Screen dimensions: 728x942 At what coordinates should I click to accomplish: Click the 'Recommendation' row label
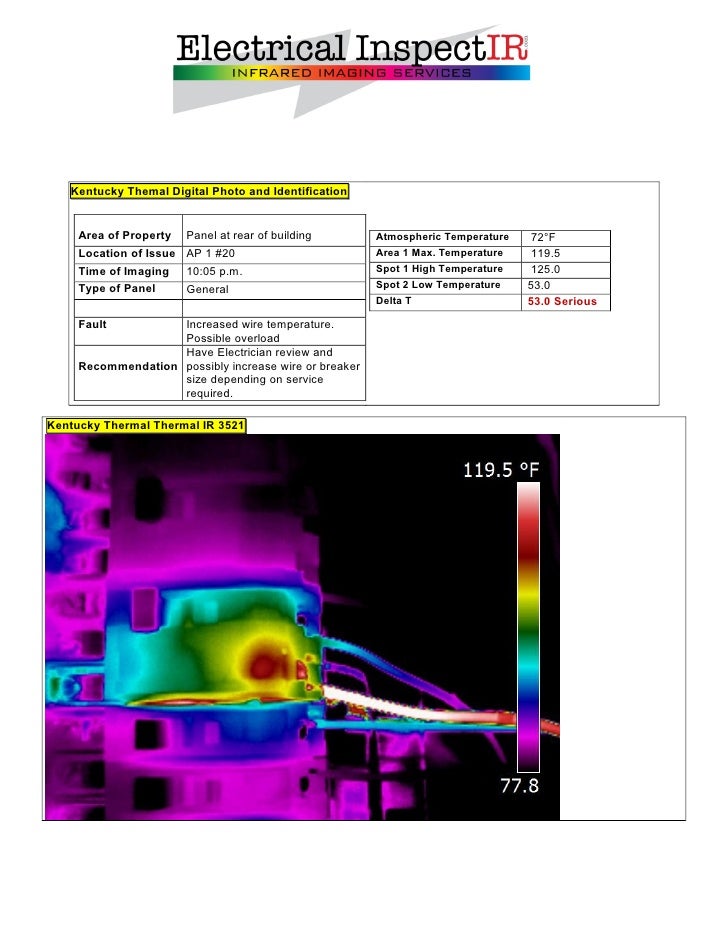pyautogui.click(x=128, y=366)
